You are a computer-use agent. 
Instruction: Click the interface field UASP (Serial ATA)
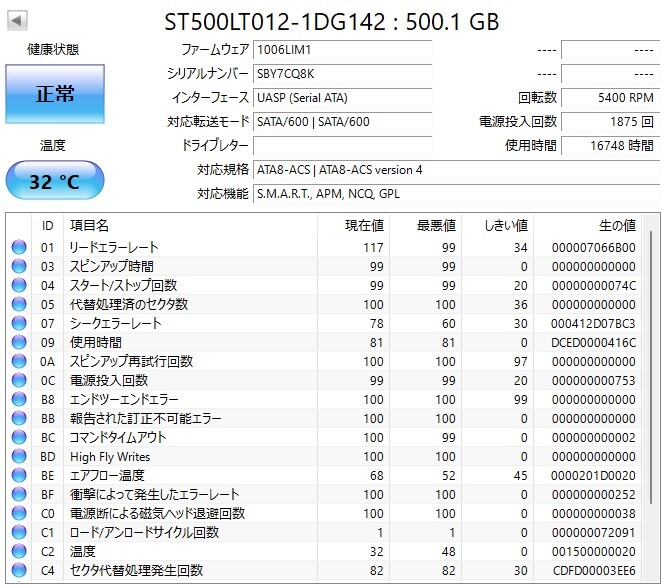click(x=343, y=98)
